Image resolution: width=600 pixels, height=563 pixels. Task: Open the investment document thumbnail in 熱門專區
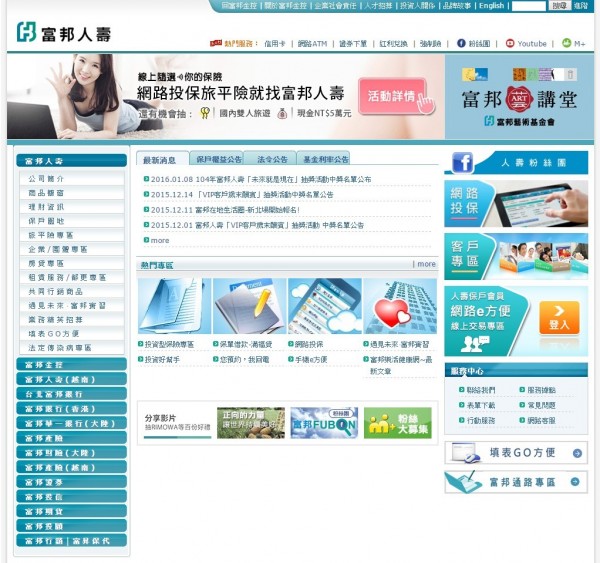(174, 306)
